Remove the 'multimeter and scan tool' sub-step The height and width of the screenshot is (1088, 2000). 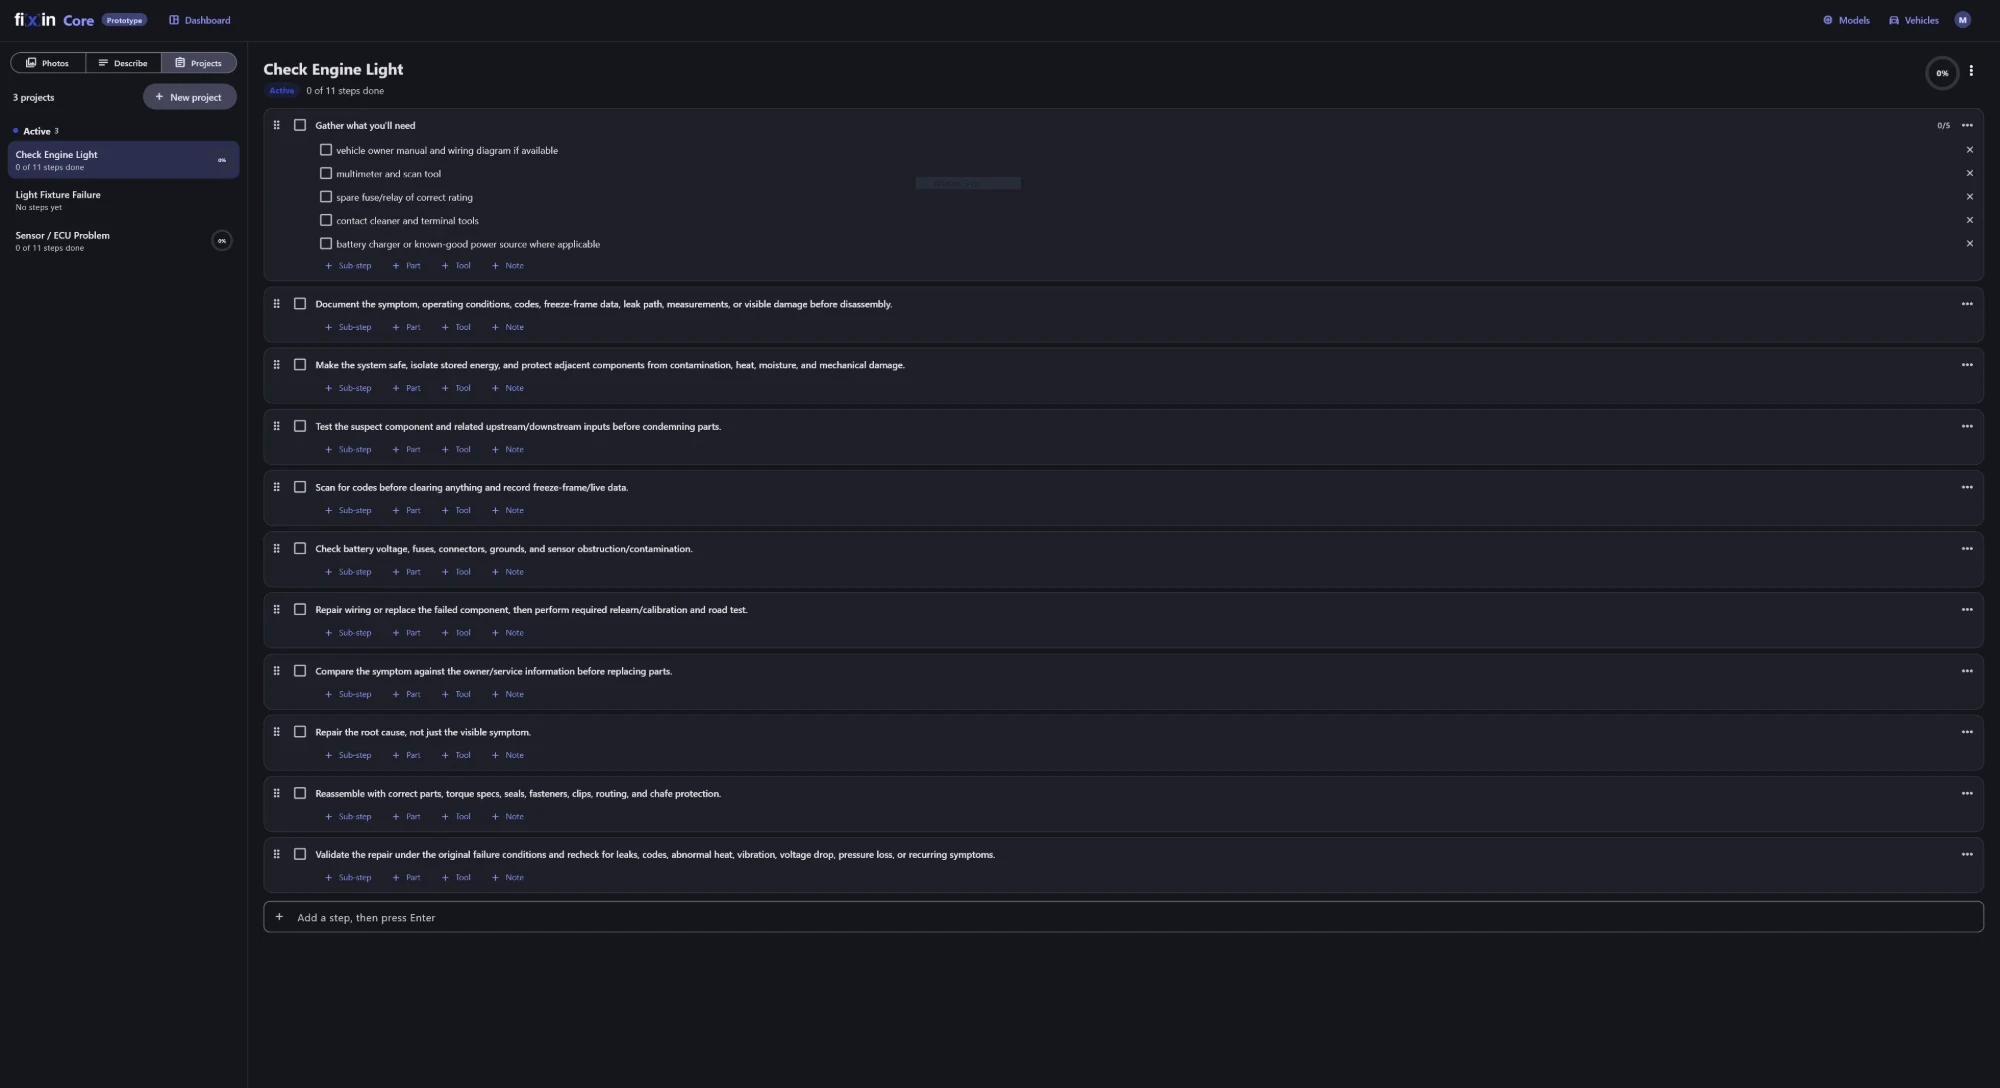pyautogui.click(x=1970, y=173)
